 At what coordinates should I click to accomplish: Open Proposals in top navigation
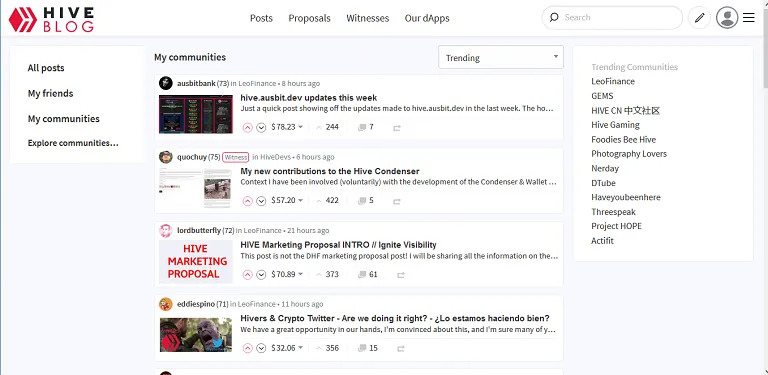click(309, 18)
